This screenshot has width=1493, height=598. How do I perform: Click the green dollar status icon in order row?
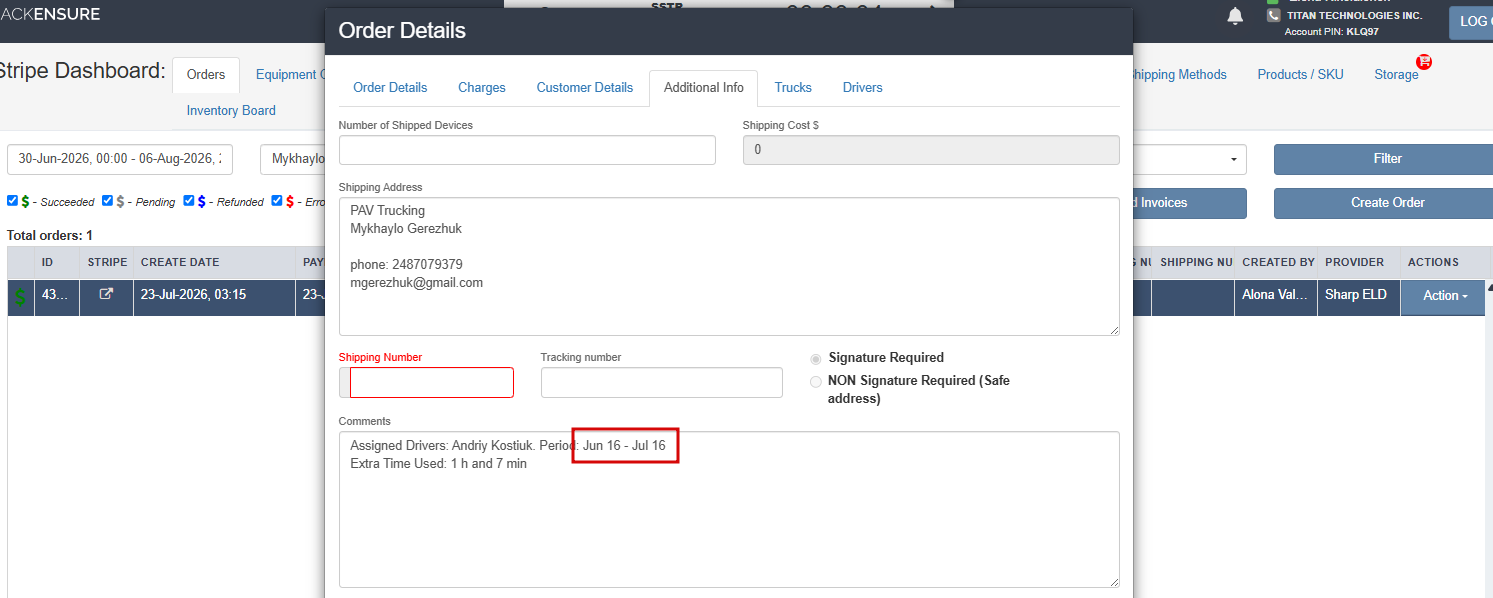coord(21,297)
